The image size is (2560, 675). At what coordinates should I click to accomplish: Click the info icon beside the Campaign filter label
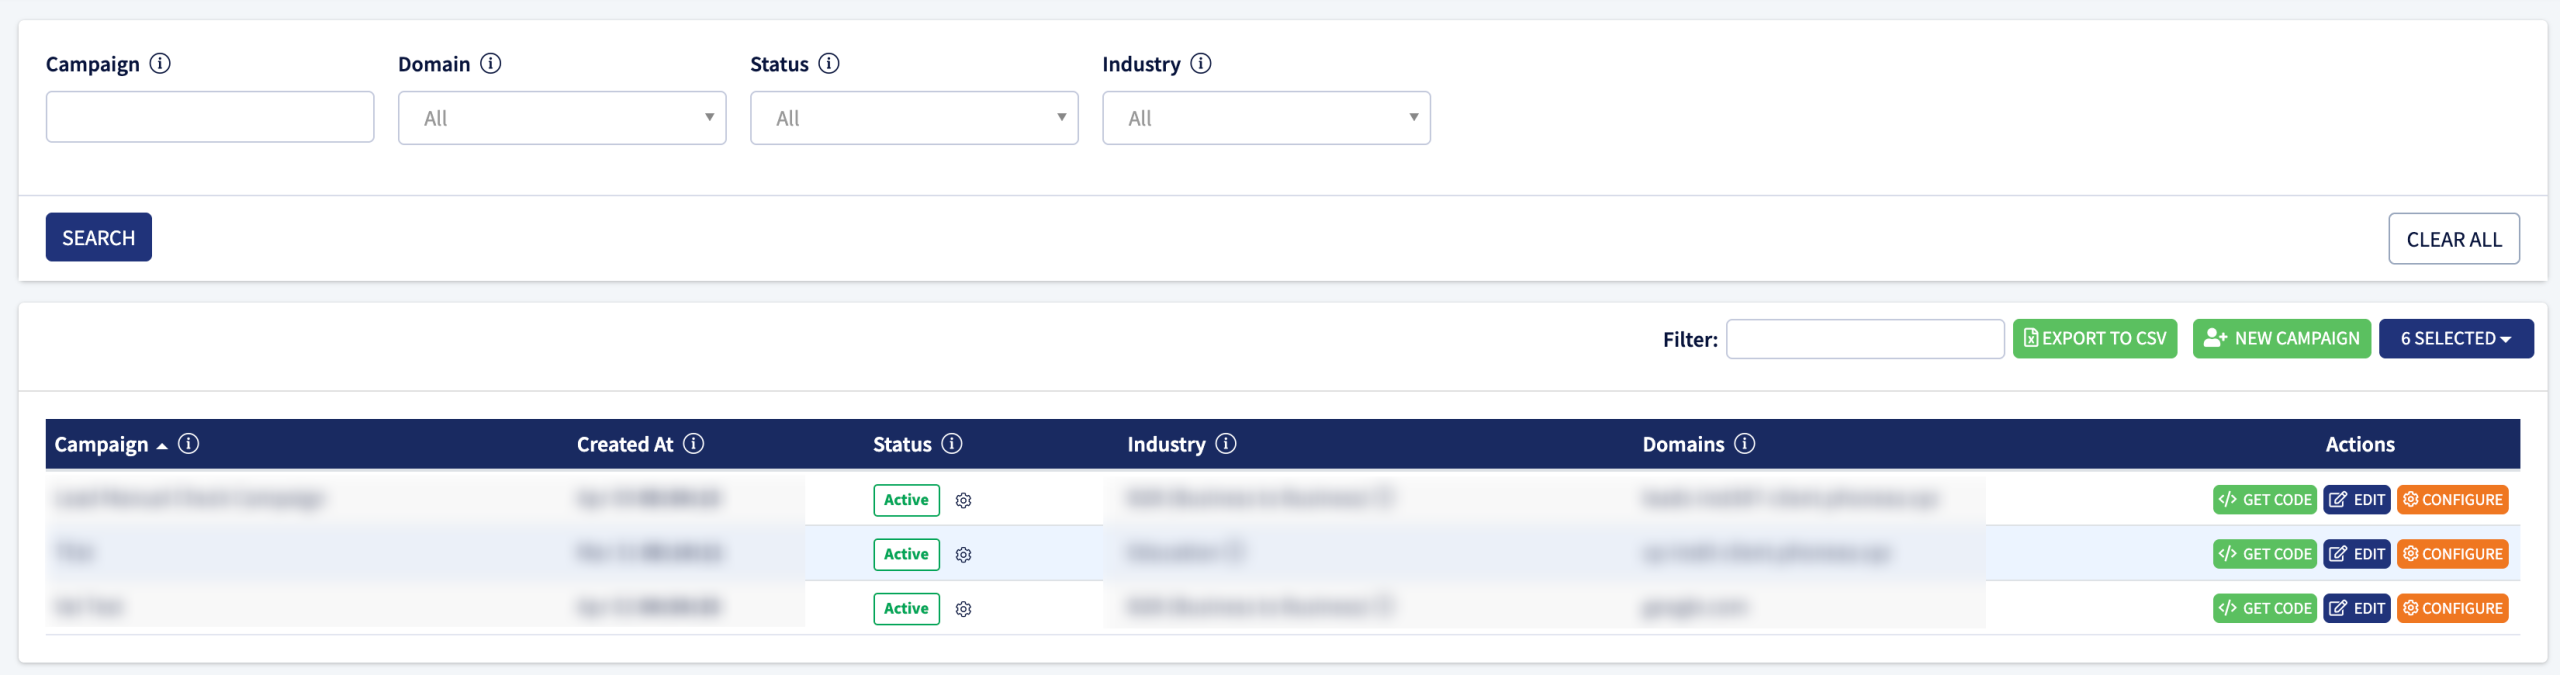(160, 64)
